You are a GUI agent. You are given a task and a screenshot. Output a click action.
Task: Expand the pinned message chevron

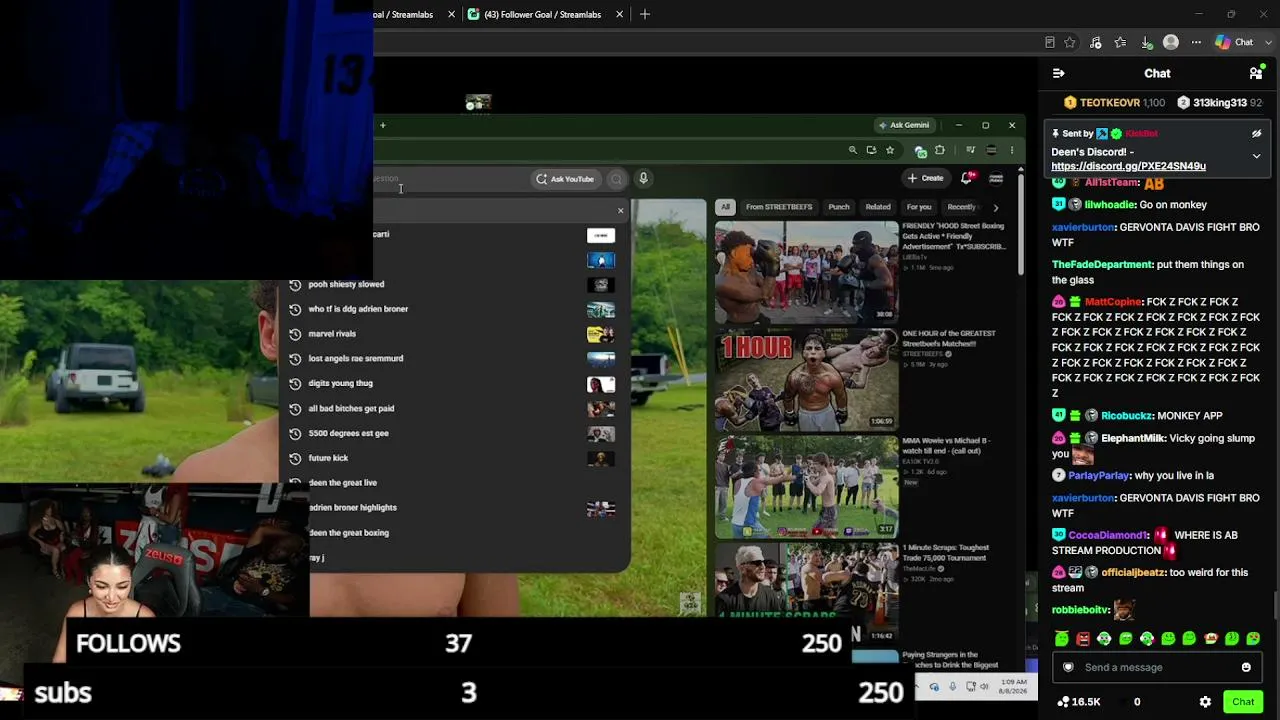pyautogui.click(x=1257, y=156)
